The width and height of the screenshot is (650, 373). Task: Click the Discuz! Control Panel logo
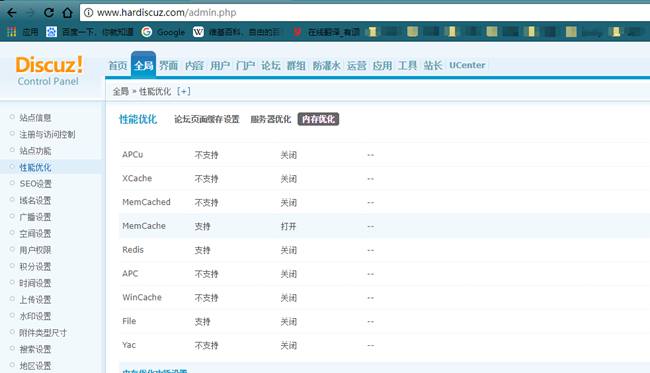[49, 71]
